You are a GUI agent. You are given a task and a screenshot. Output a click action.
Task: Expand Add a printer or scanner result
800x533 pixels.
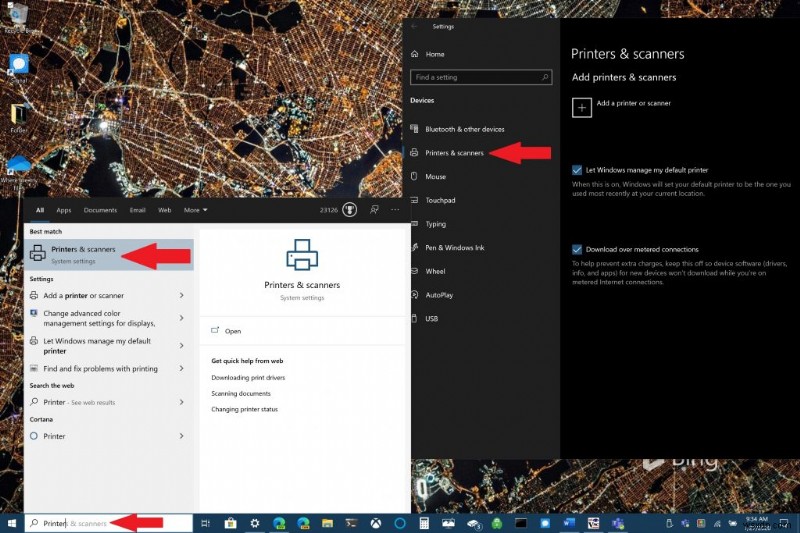[x=182, y=295]
